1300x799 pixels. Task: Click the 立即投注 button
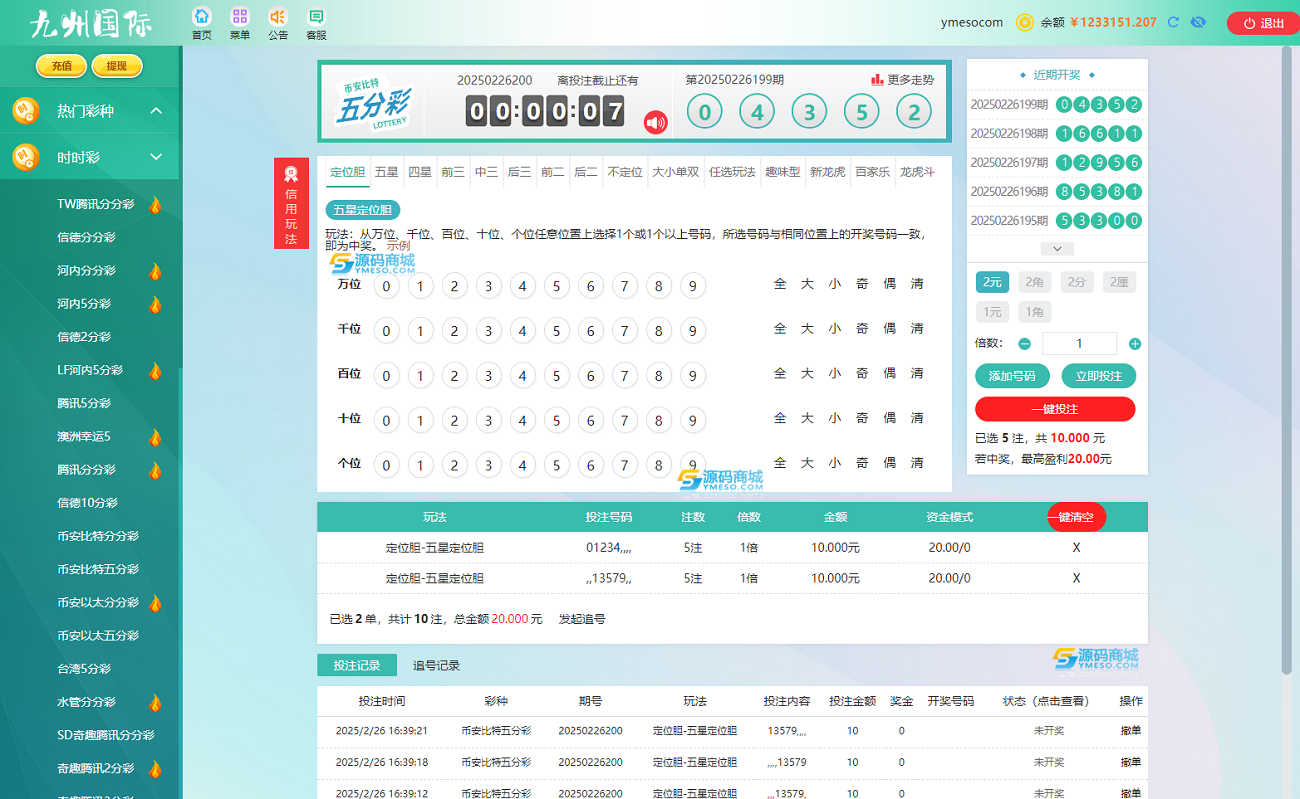[1098, 376]
